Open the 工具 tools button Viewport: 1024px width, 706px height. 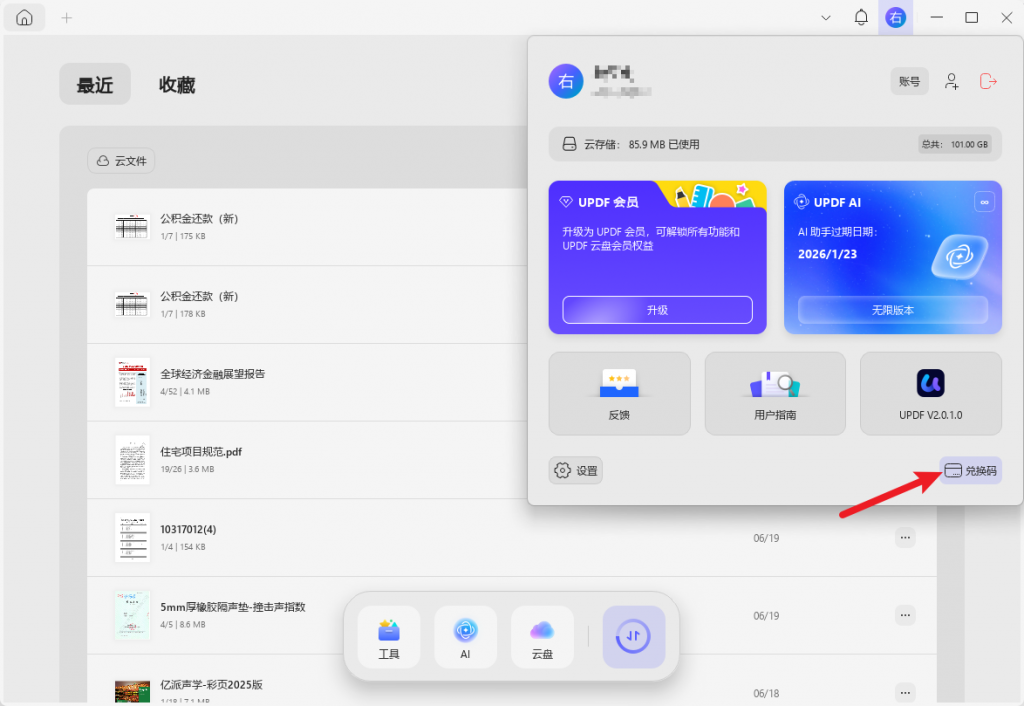coord(389,637)
